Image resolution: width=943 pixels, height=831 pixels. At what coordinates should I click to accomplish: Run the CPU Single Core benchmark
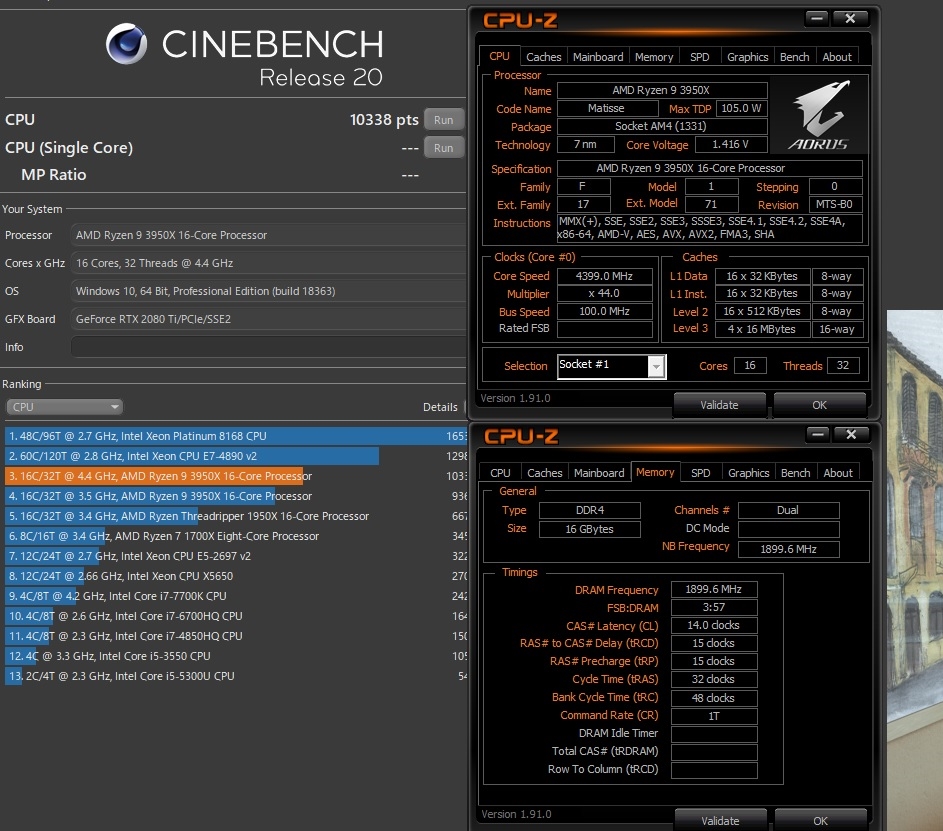point(443,148)
